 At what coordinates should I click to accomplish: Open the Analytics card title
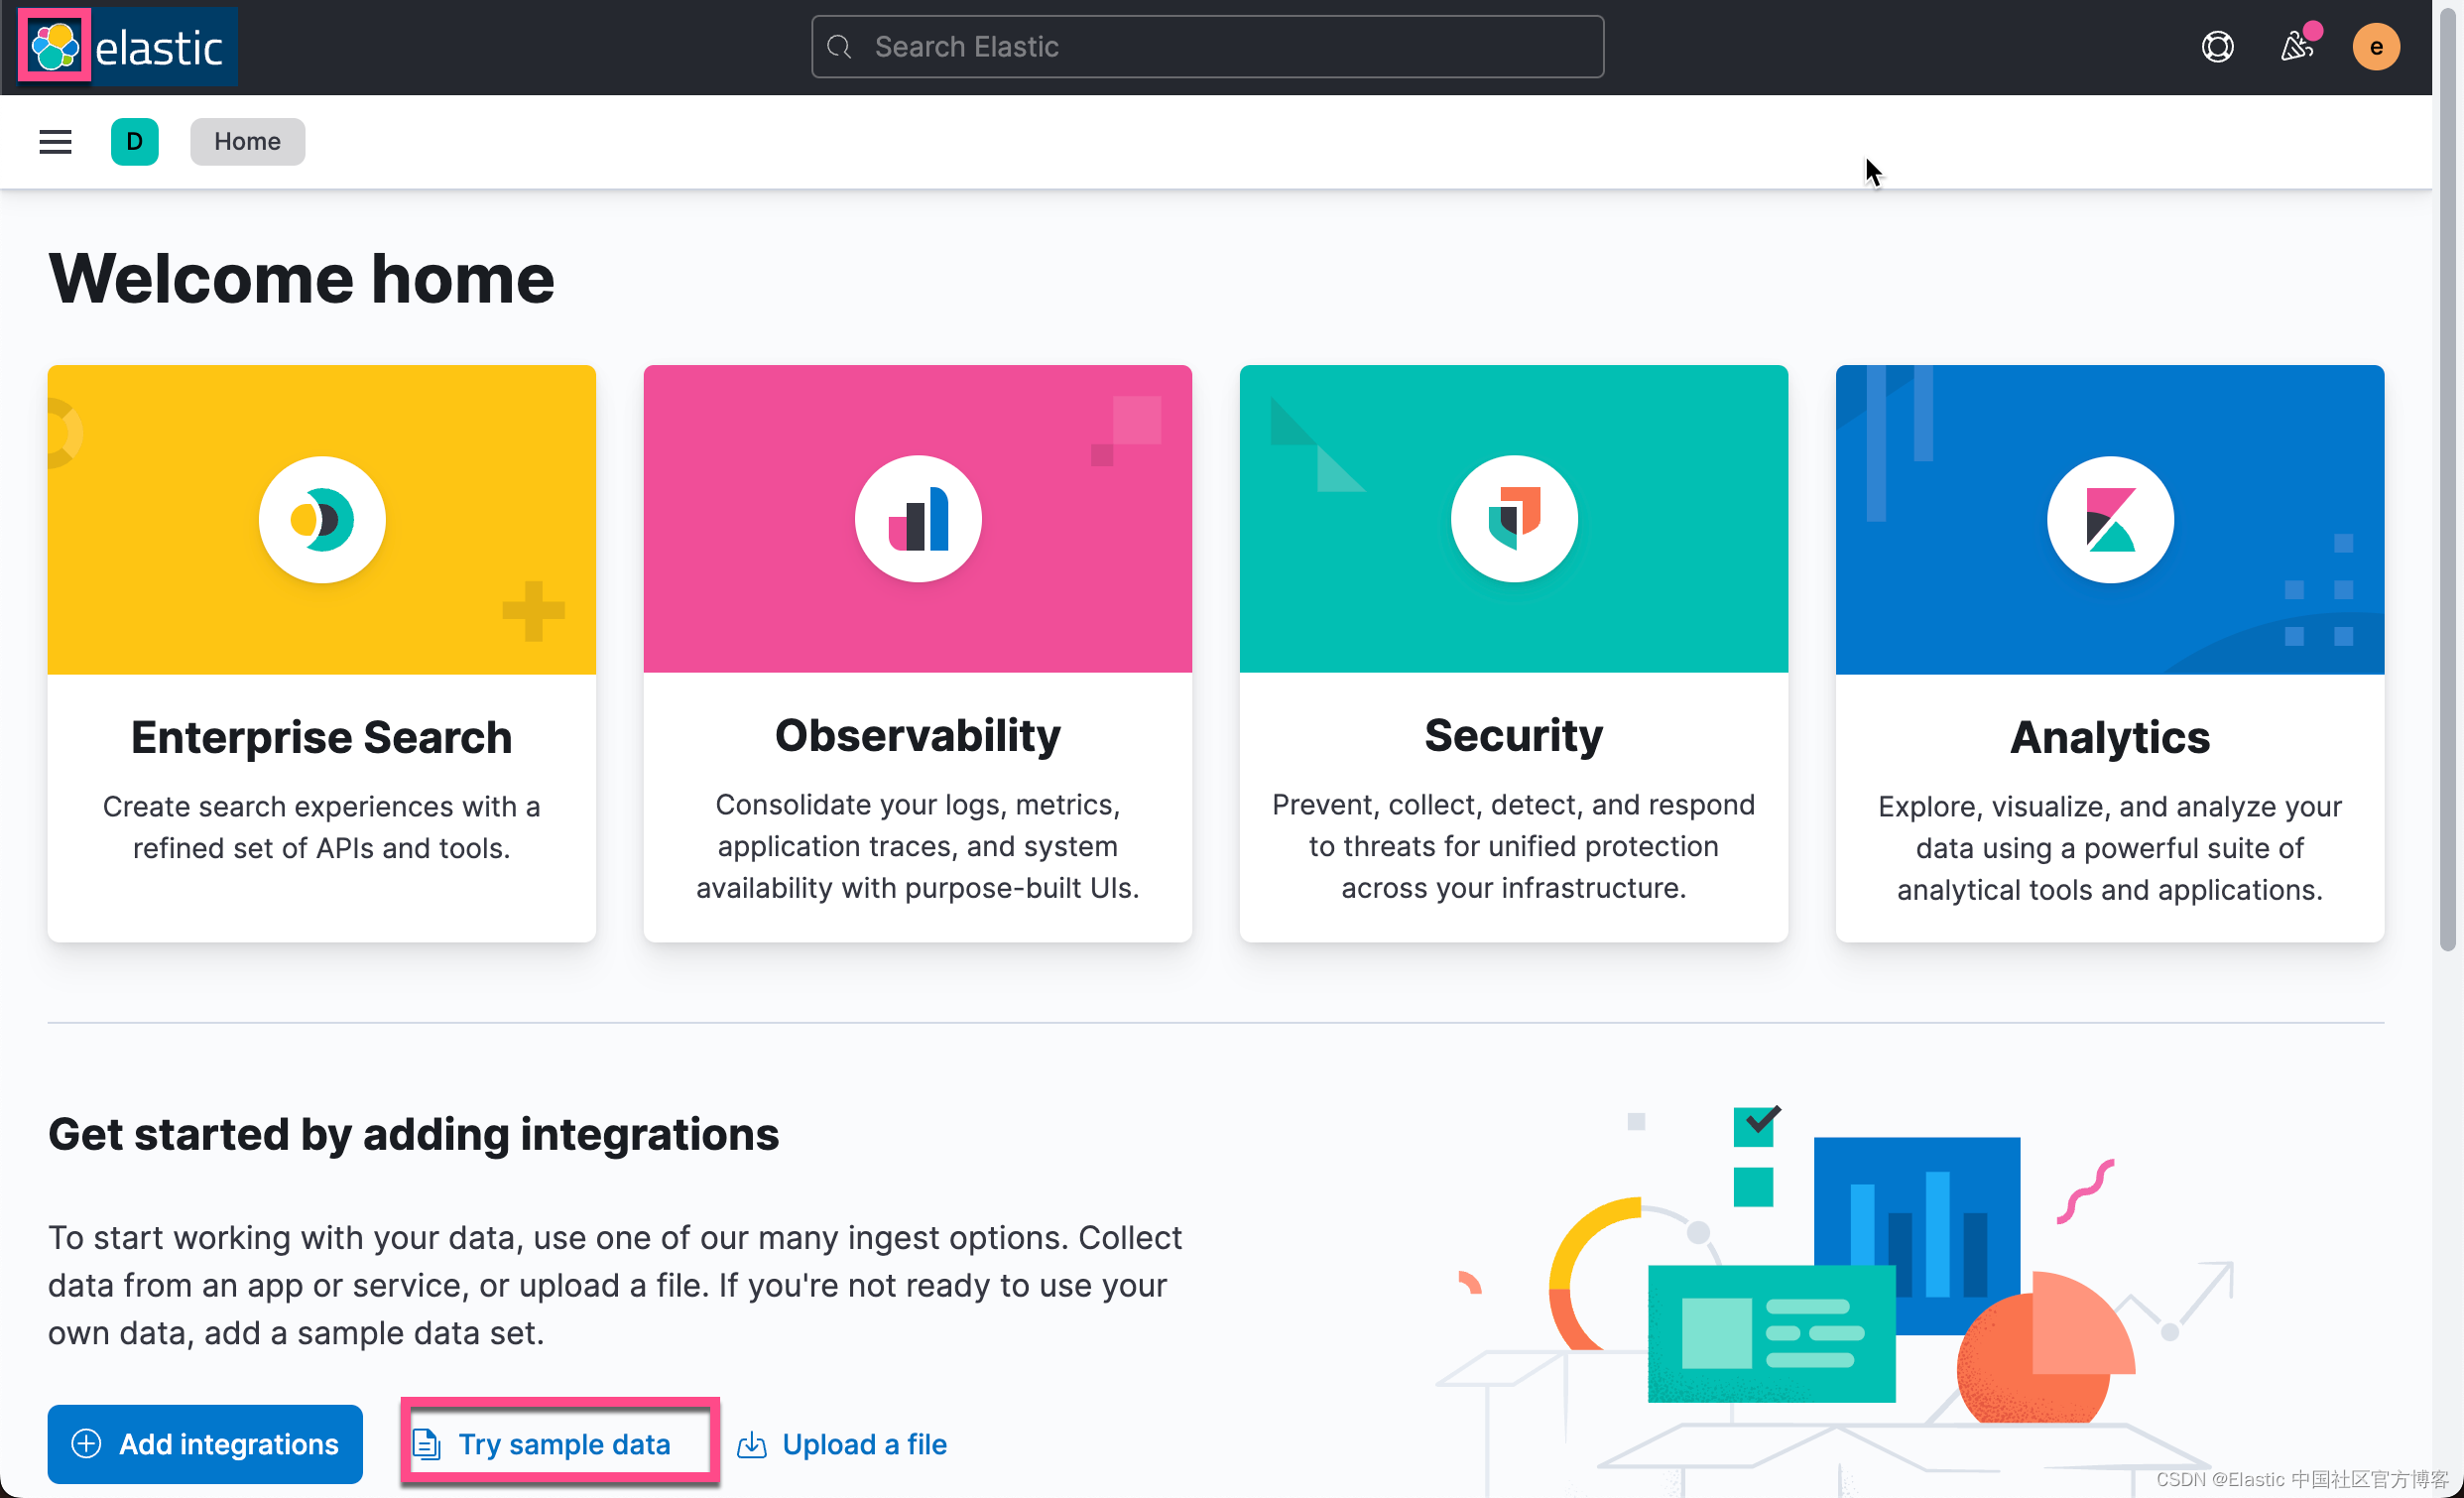2109,737
